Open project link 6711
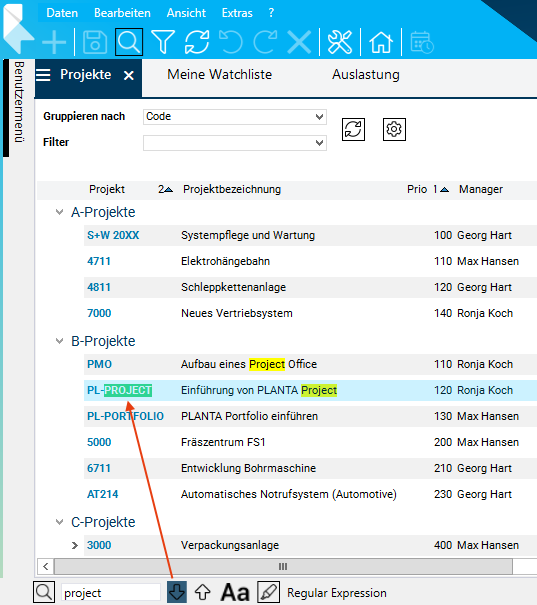 point(99,468)
